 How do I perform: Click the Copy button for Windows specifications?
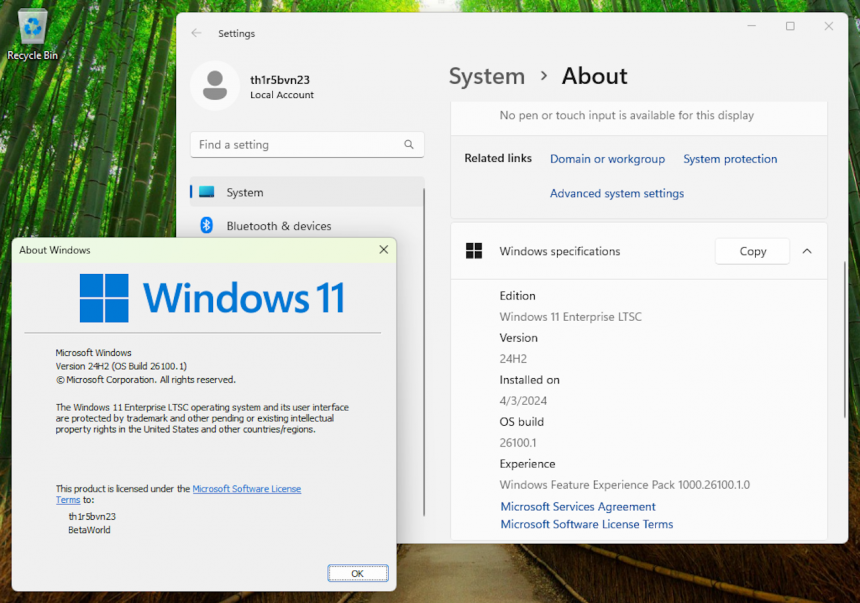[752, 251]
